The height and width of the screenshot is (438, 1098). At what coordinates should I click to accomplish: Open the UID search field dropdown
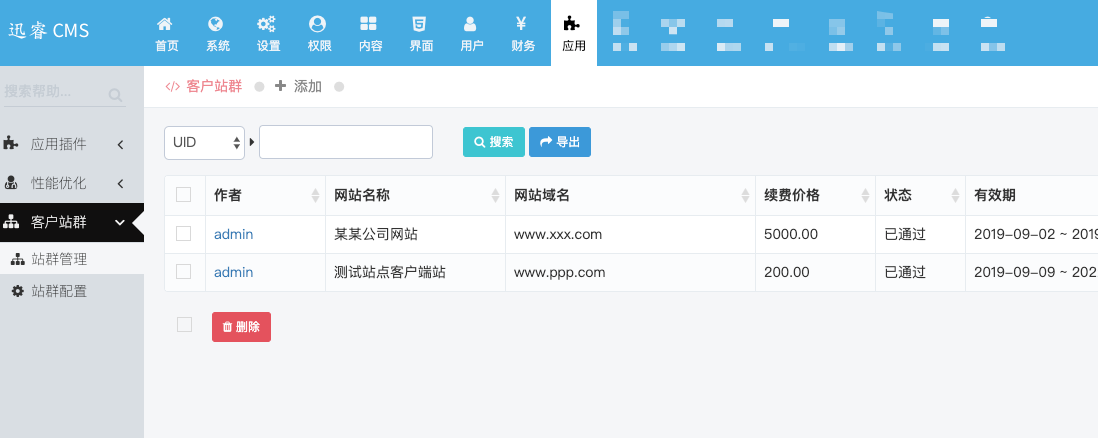tap(204, 142)
